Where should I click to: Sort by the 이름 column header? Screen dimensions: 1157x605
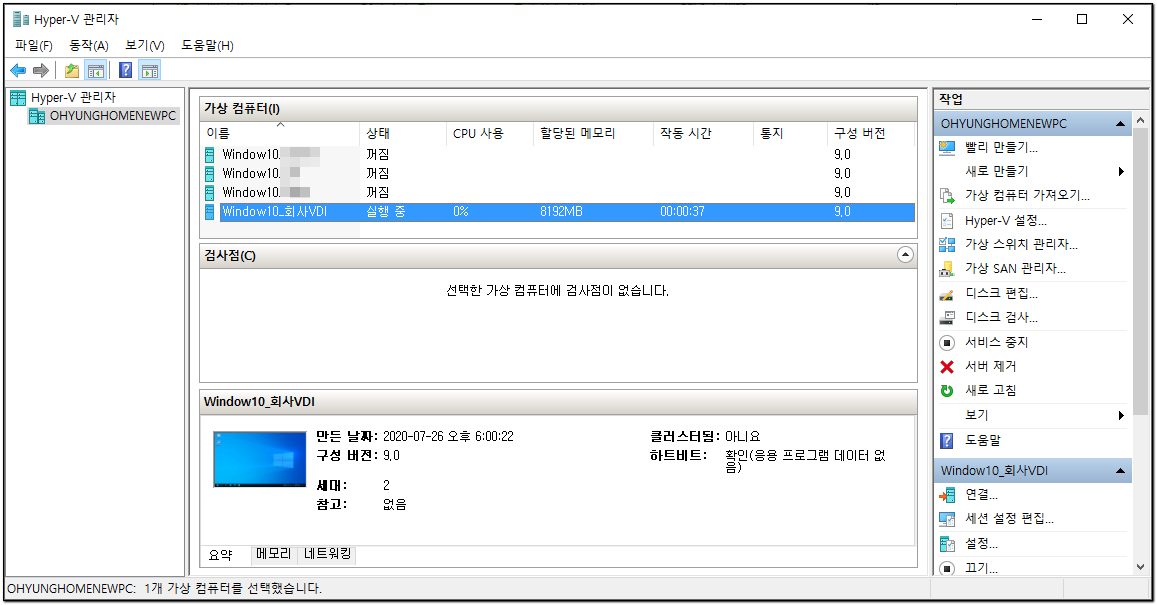[280, 134]
